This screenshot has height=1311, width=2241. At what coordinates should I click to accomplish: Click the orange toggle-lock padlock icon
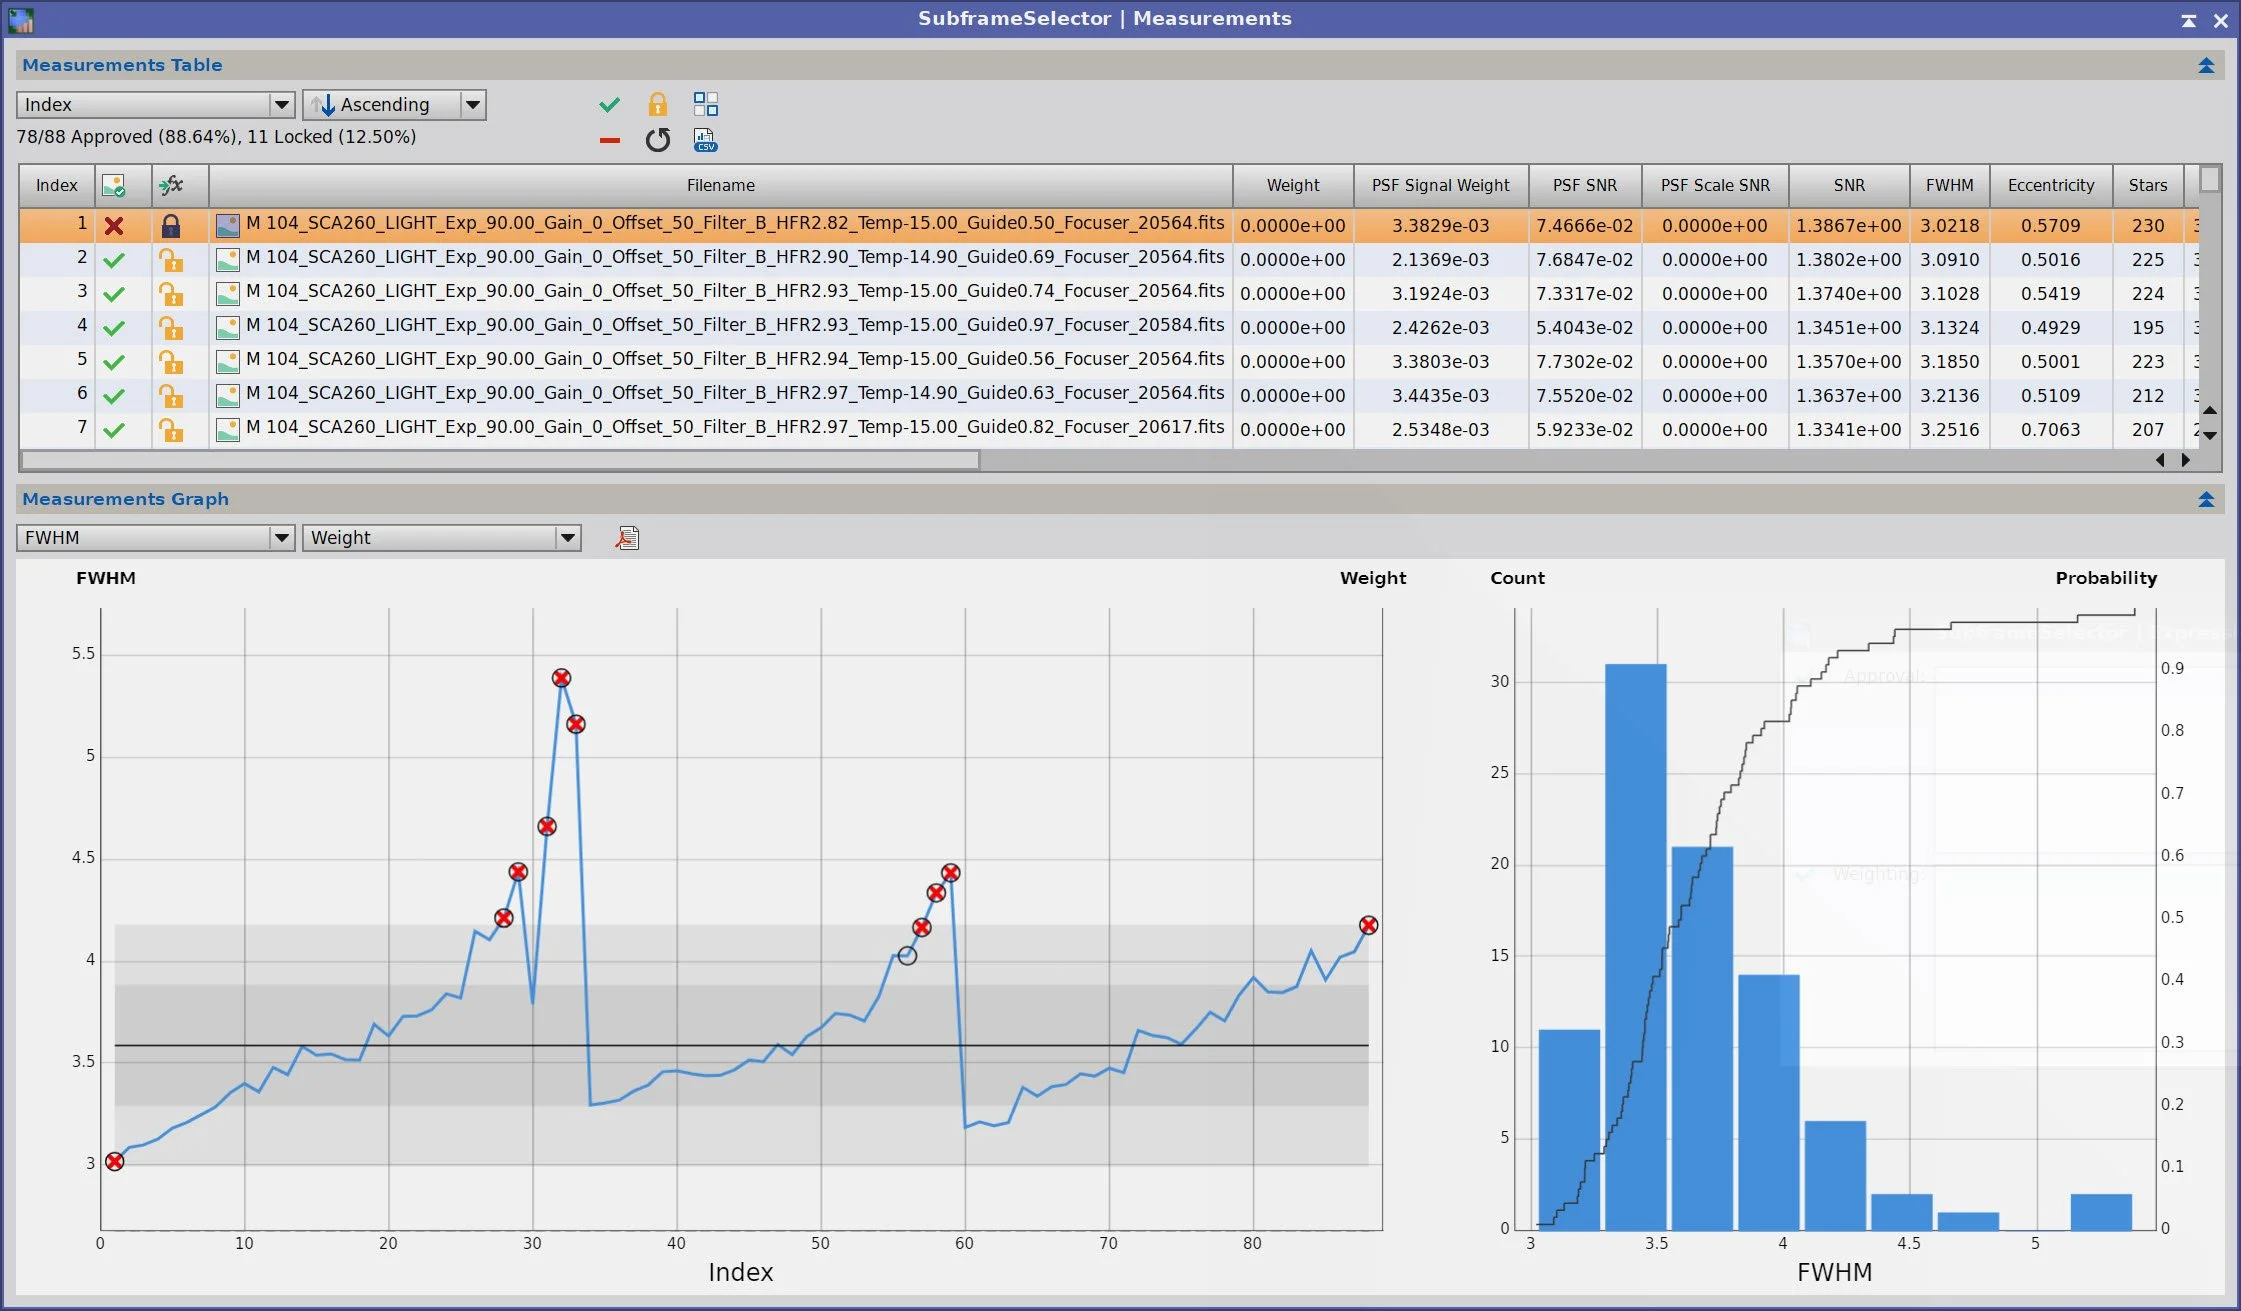click(x=657, y=104)
